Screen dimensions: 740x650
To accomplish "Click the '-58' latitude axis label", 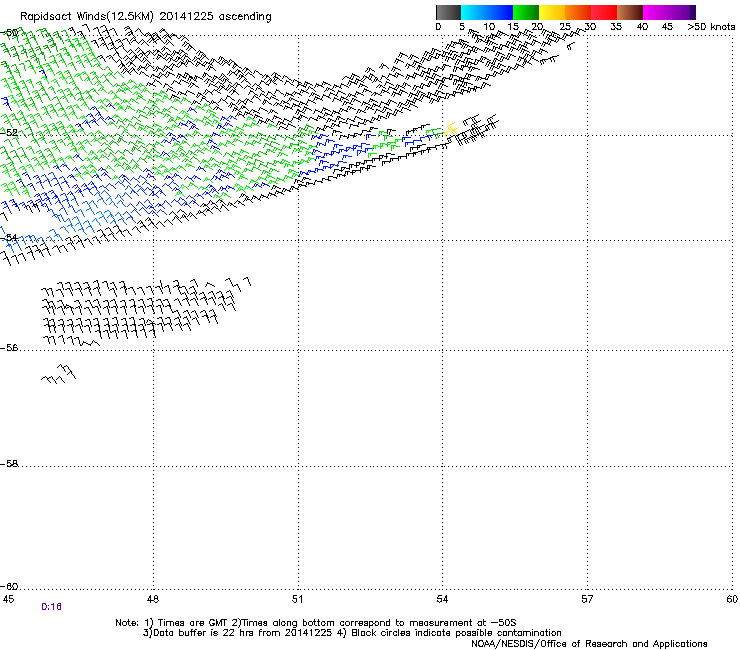I will [x=9, y=464].
